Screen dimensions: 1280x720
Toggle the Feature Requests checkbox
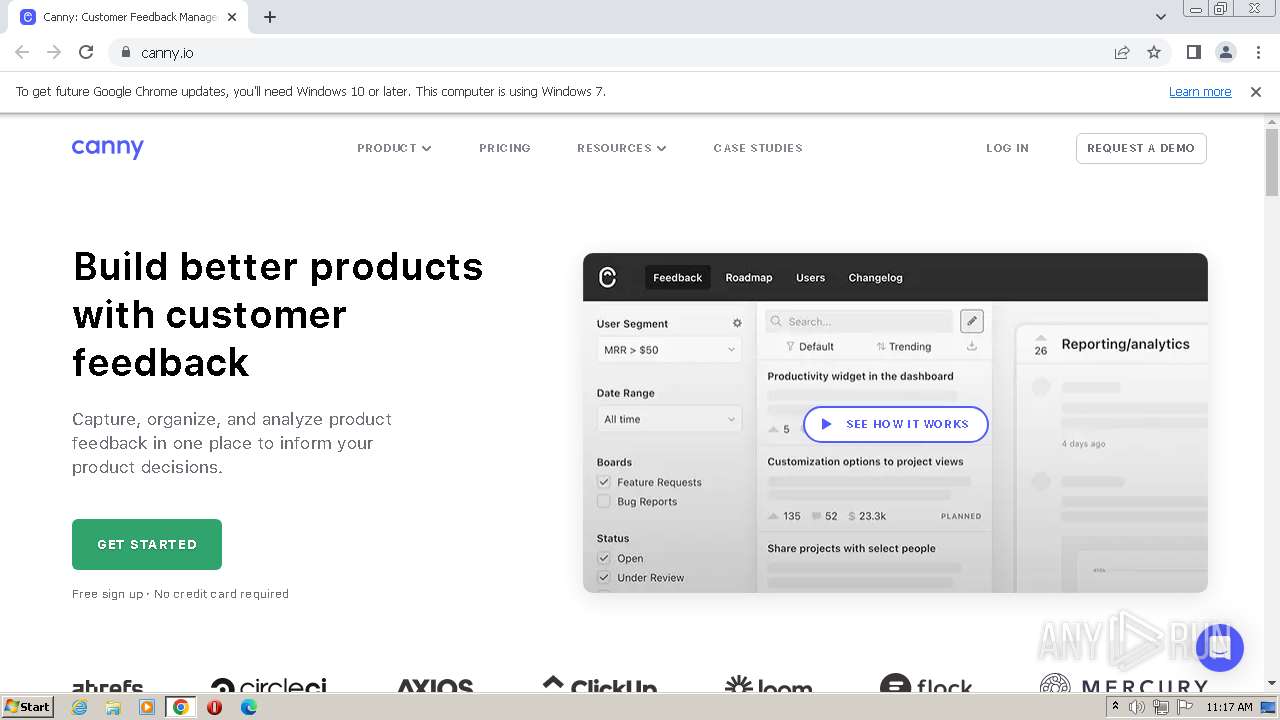[604, 482]
